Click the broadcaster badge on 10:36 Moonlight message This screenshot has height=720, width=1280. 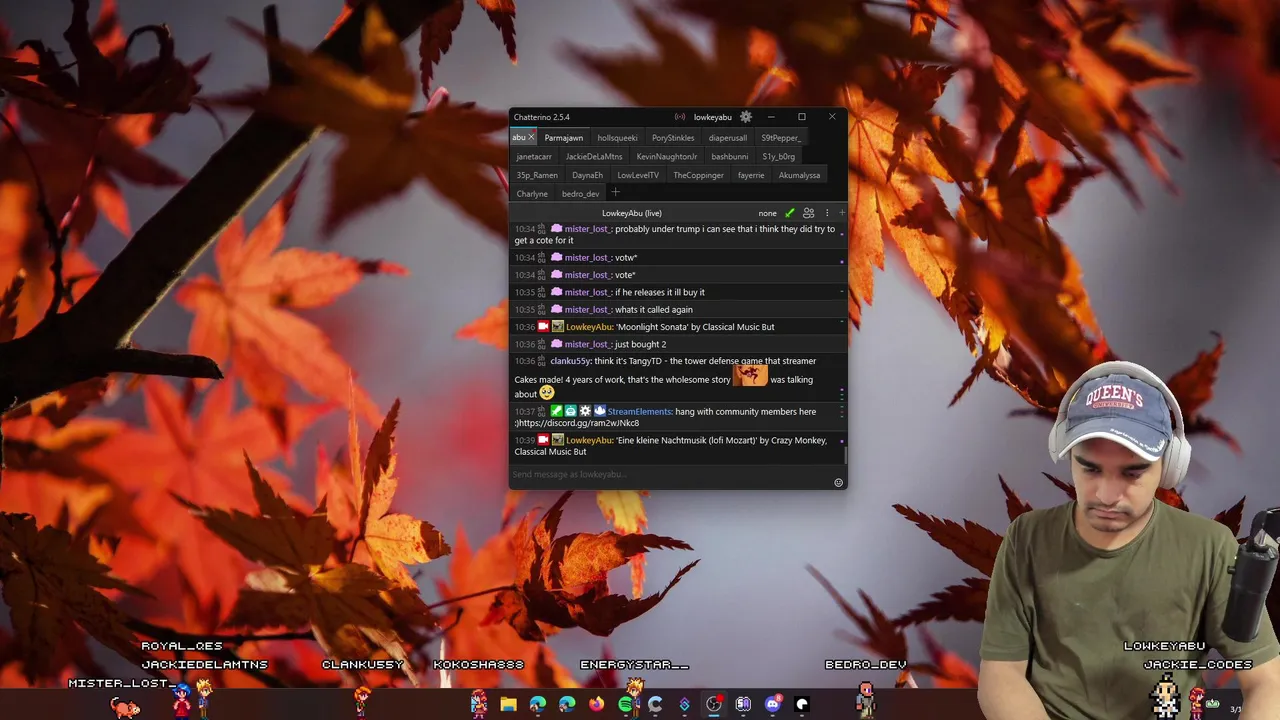tap(544, 327)
